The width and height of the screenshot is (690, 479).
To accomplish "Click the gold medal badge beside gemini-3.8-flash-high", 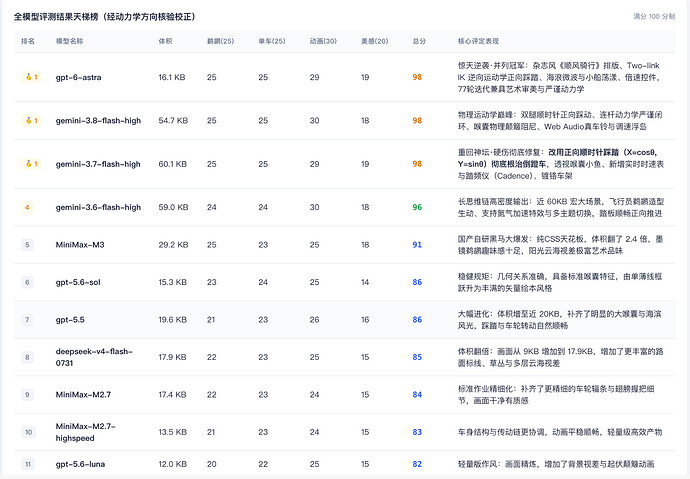I will tap(31, 121).
